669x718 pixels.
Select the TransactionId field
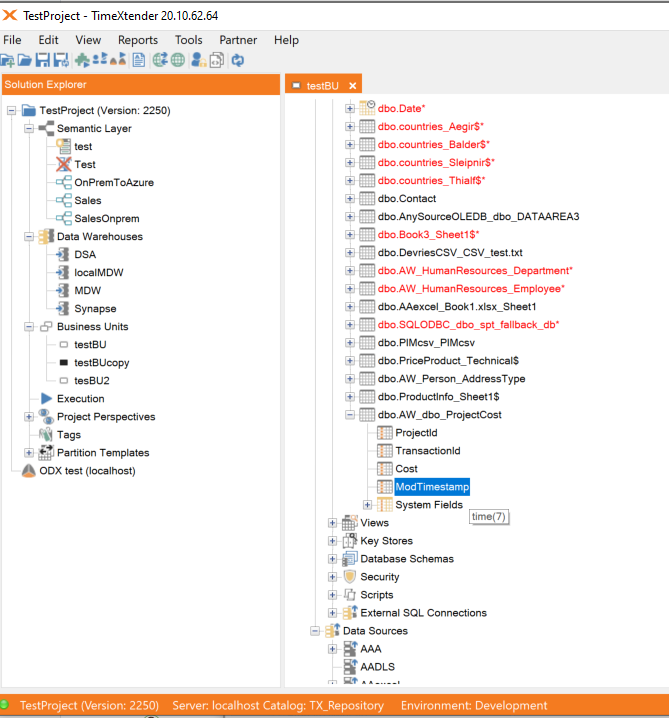[428, 451]
